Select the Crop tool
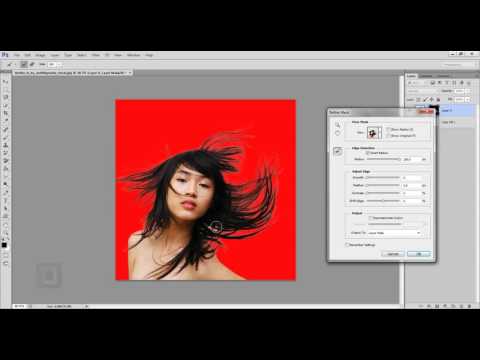Image resolution: width=480 pixels, height=360 pixels. [x=5, y=113]
